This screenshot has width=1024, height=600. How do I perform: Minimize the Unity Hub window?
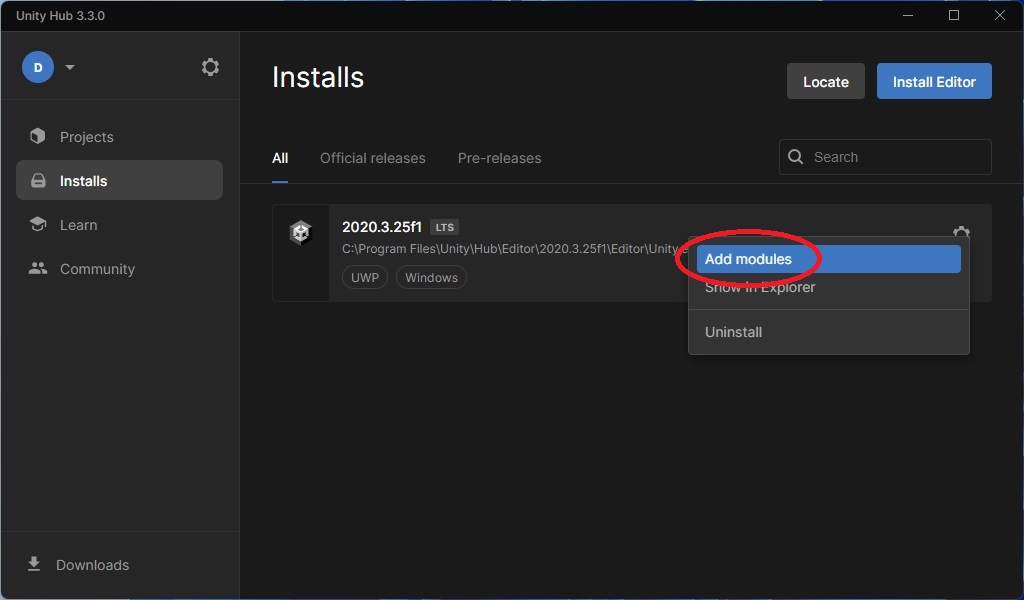[908, 15]
